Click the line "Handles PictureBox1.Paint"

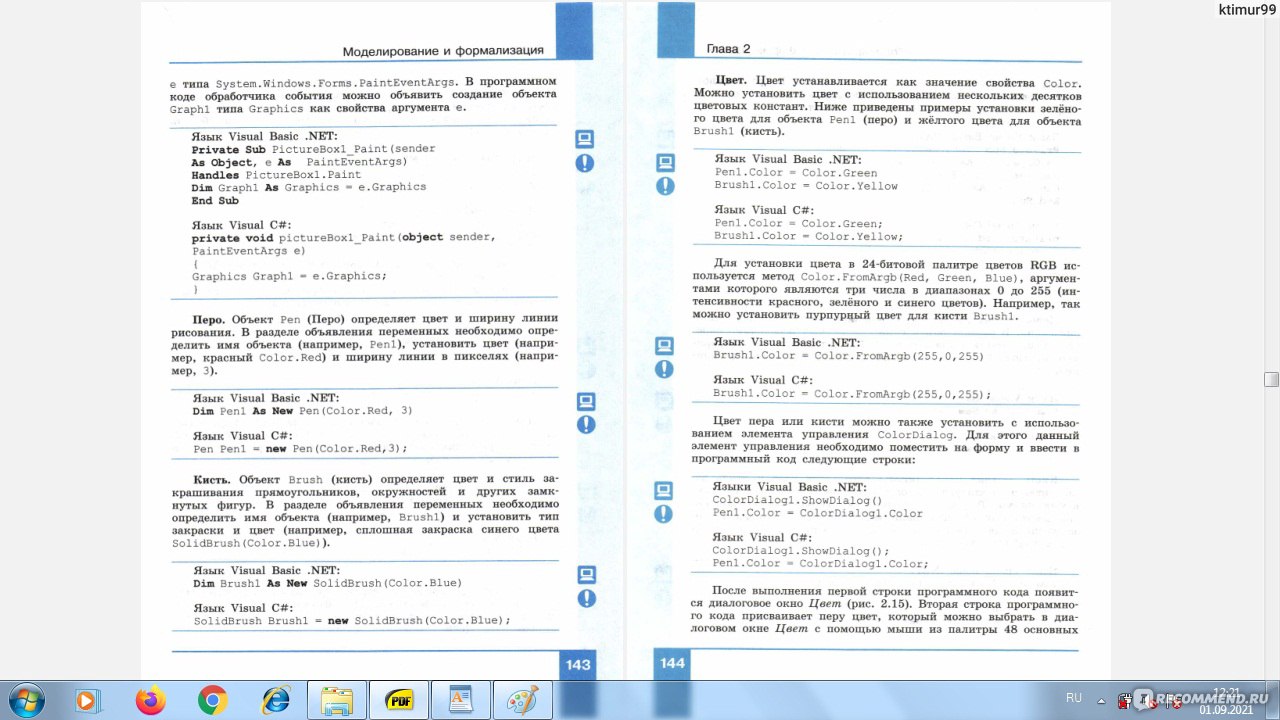276,174
